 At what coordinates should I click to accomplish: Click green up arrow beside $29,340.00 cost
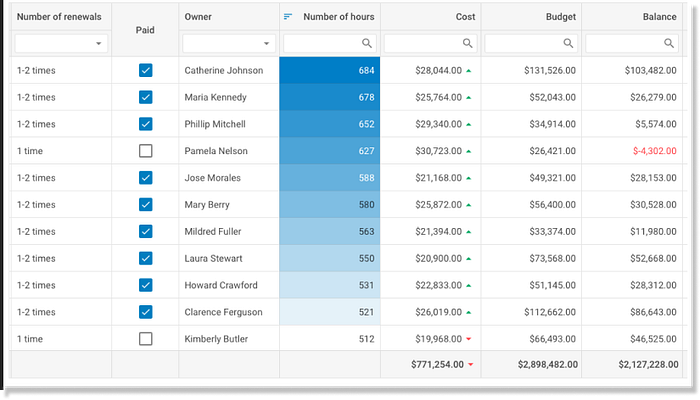pyautogui.click(x=469, y=125)
